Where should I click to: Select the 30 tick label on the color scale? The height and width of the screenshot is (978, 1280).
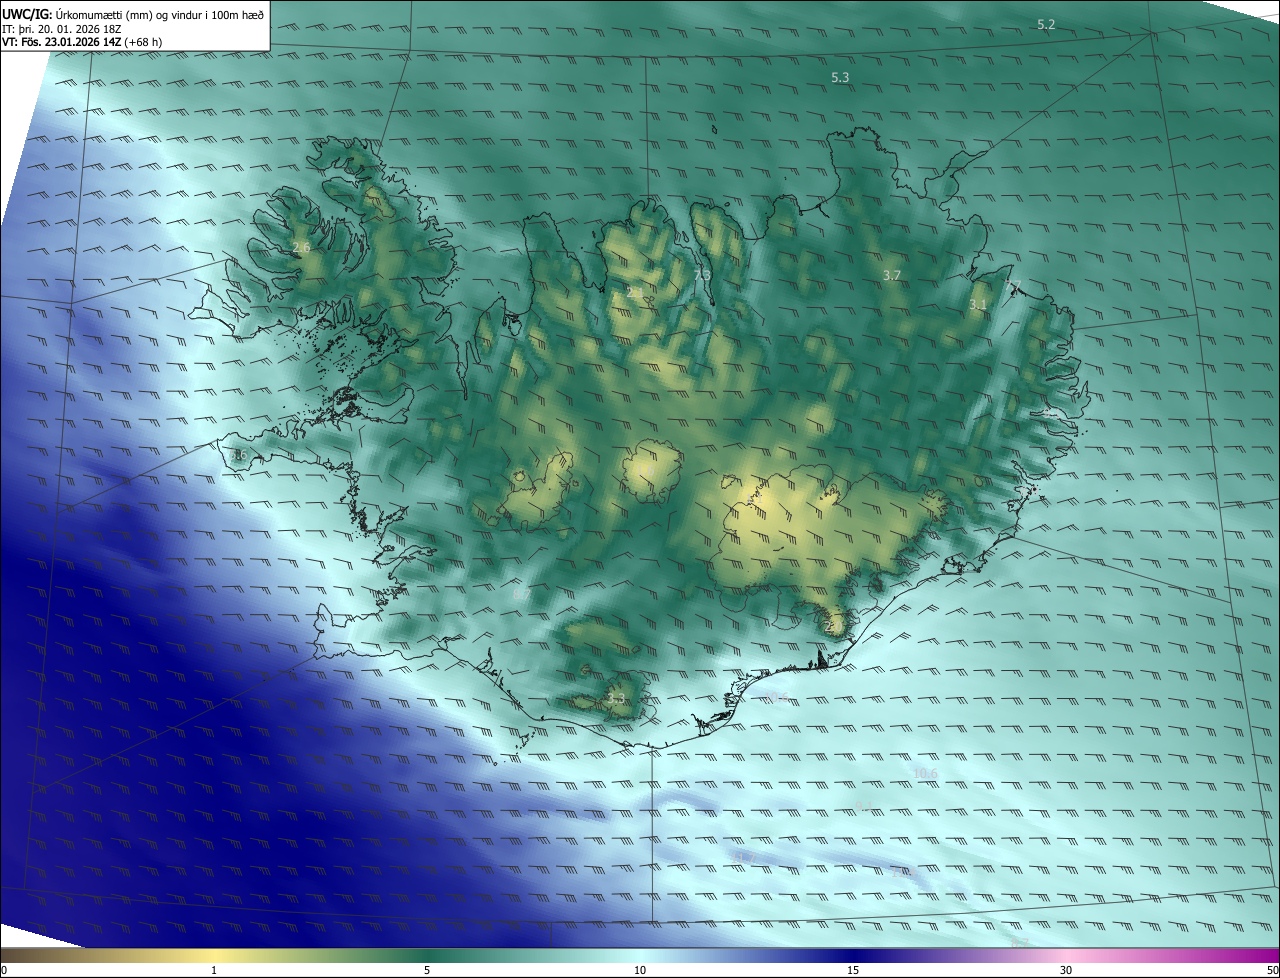coord(1066,970)
